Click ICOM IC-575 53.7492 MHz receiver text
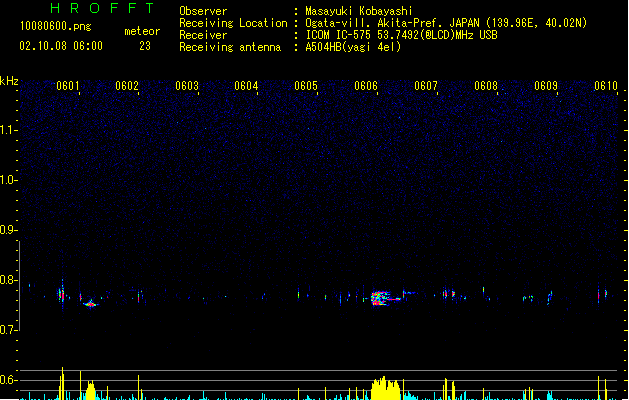The width and height of the screenshot is (629, 400). (401, 35)
